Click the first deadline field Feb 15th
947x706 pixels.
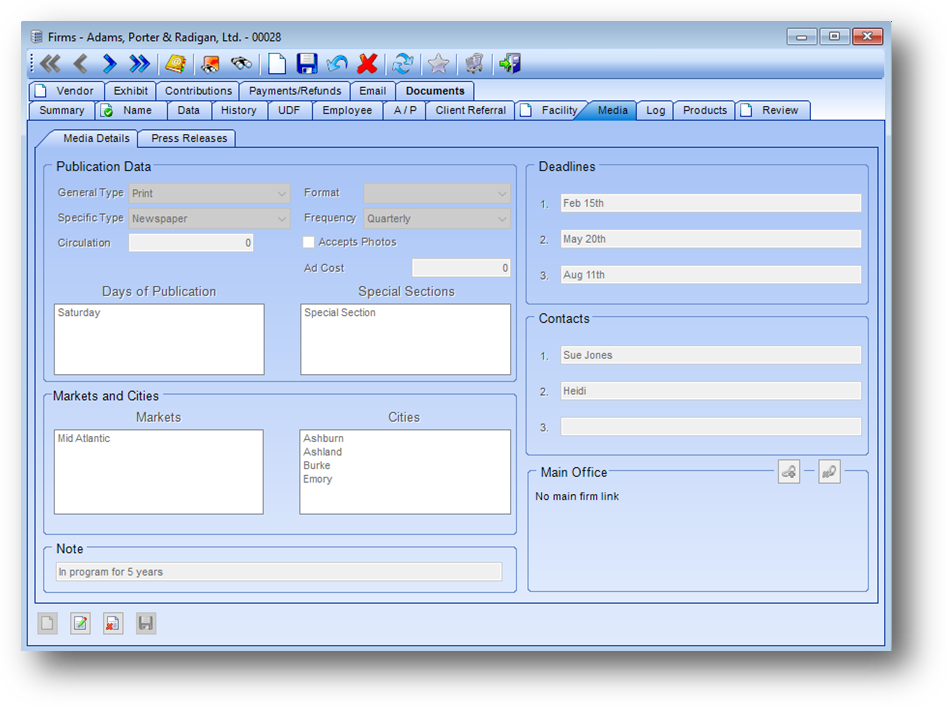711,203
